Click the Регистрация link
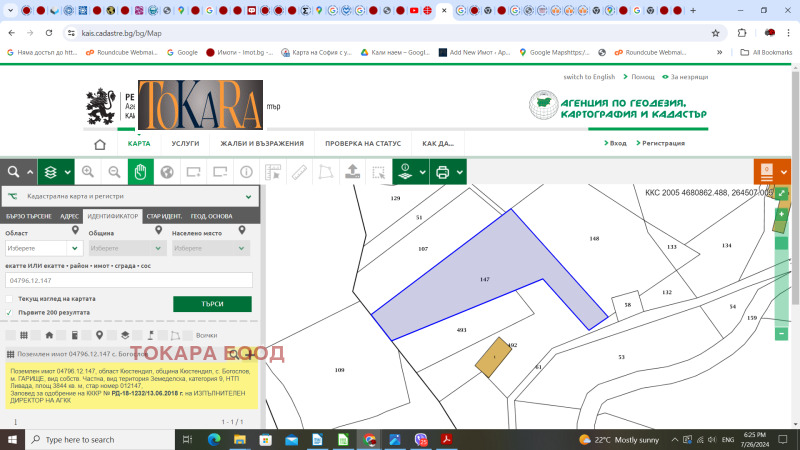 click(661, 143)
